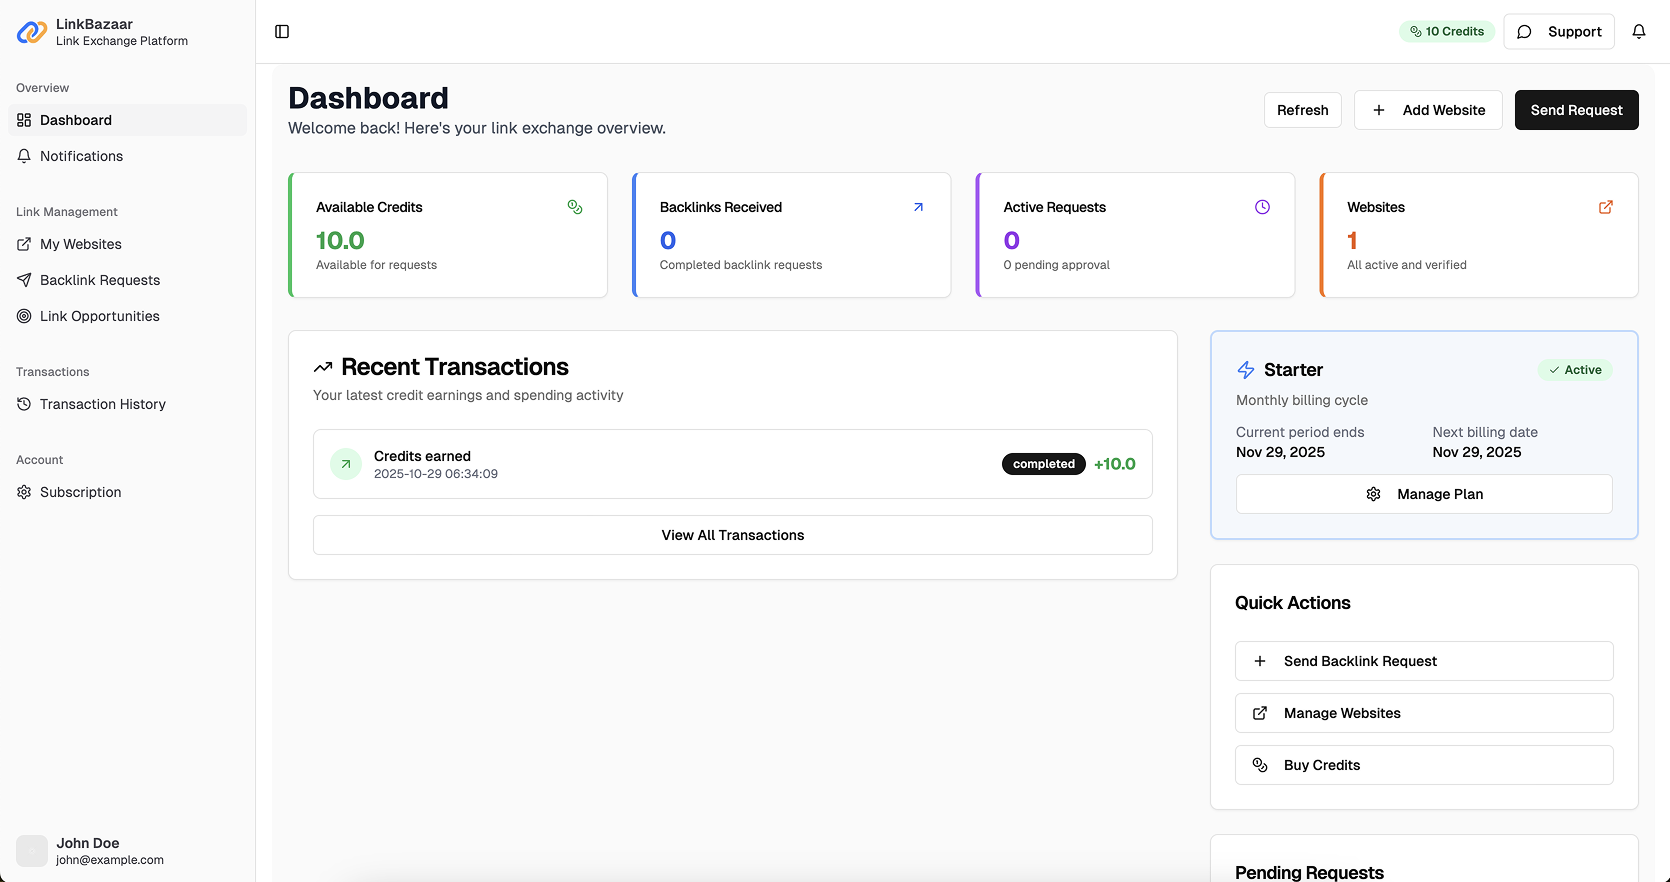1670x882 pixels.
Task: Click the 2025-10-29 06:34:09 timestamp
Action: (x=436, y=474)
